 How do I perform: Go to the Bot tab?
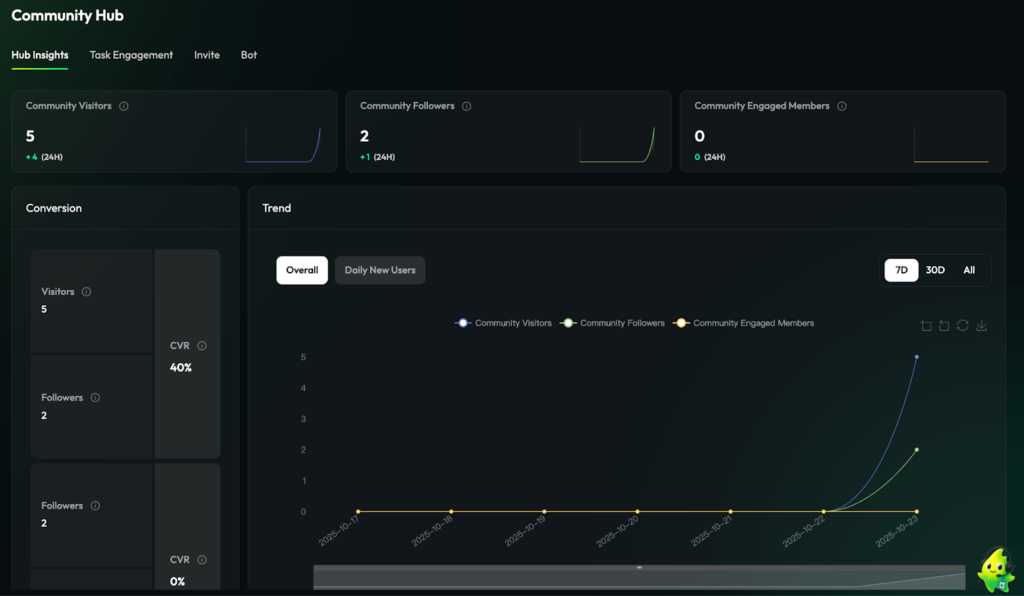[x=249, y=55]
